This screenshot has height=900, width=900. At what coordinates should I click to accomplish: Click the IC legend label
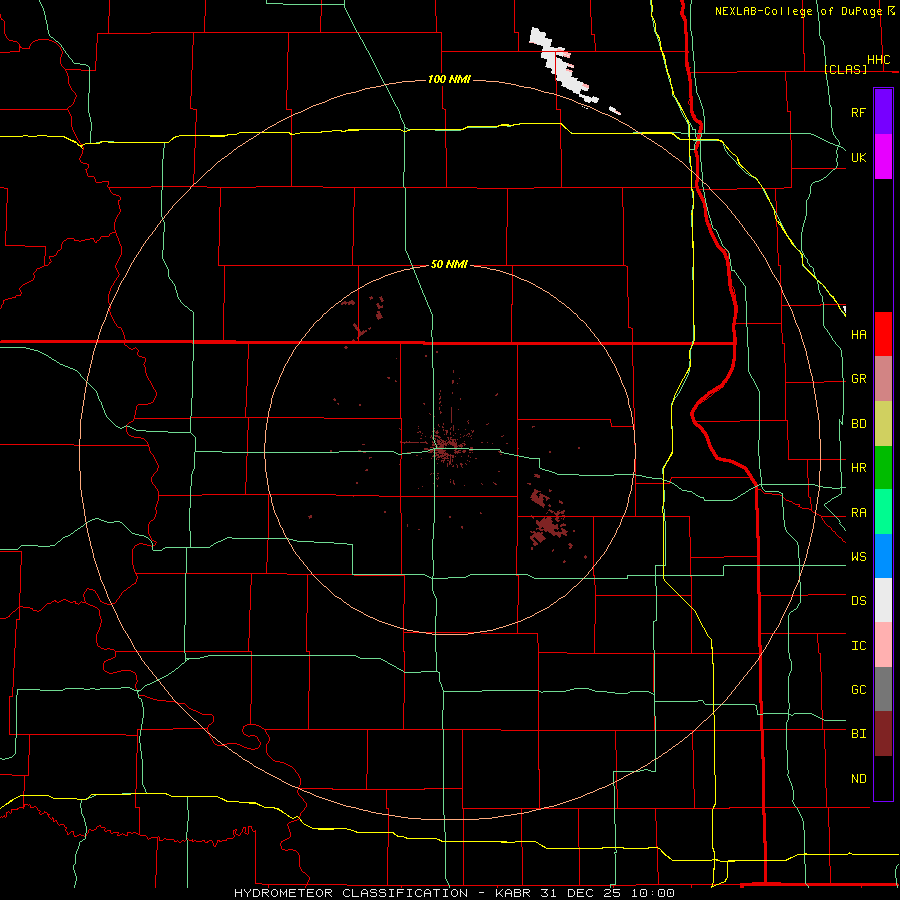click(858, 646)
